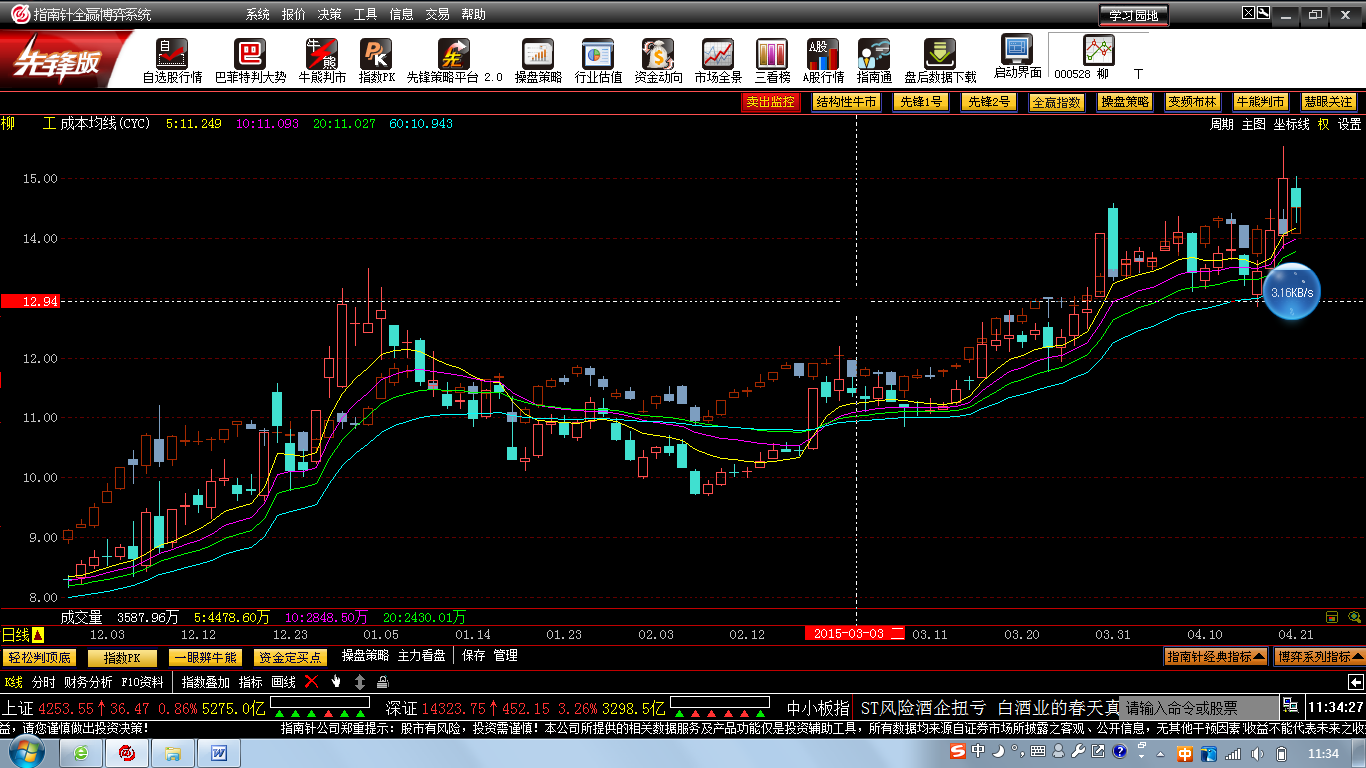The width and height of the screenshot is (1366, 768).
Task: Click the boxed X icon in title bar
Action: (x=1247, y=13)
